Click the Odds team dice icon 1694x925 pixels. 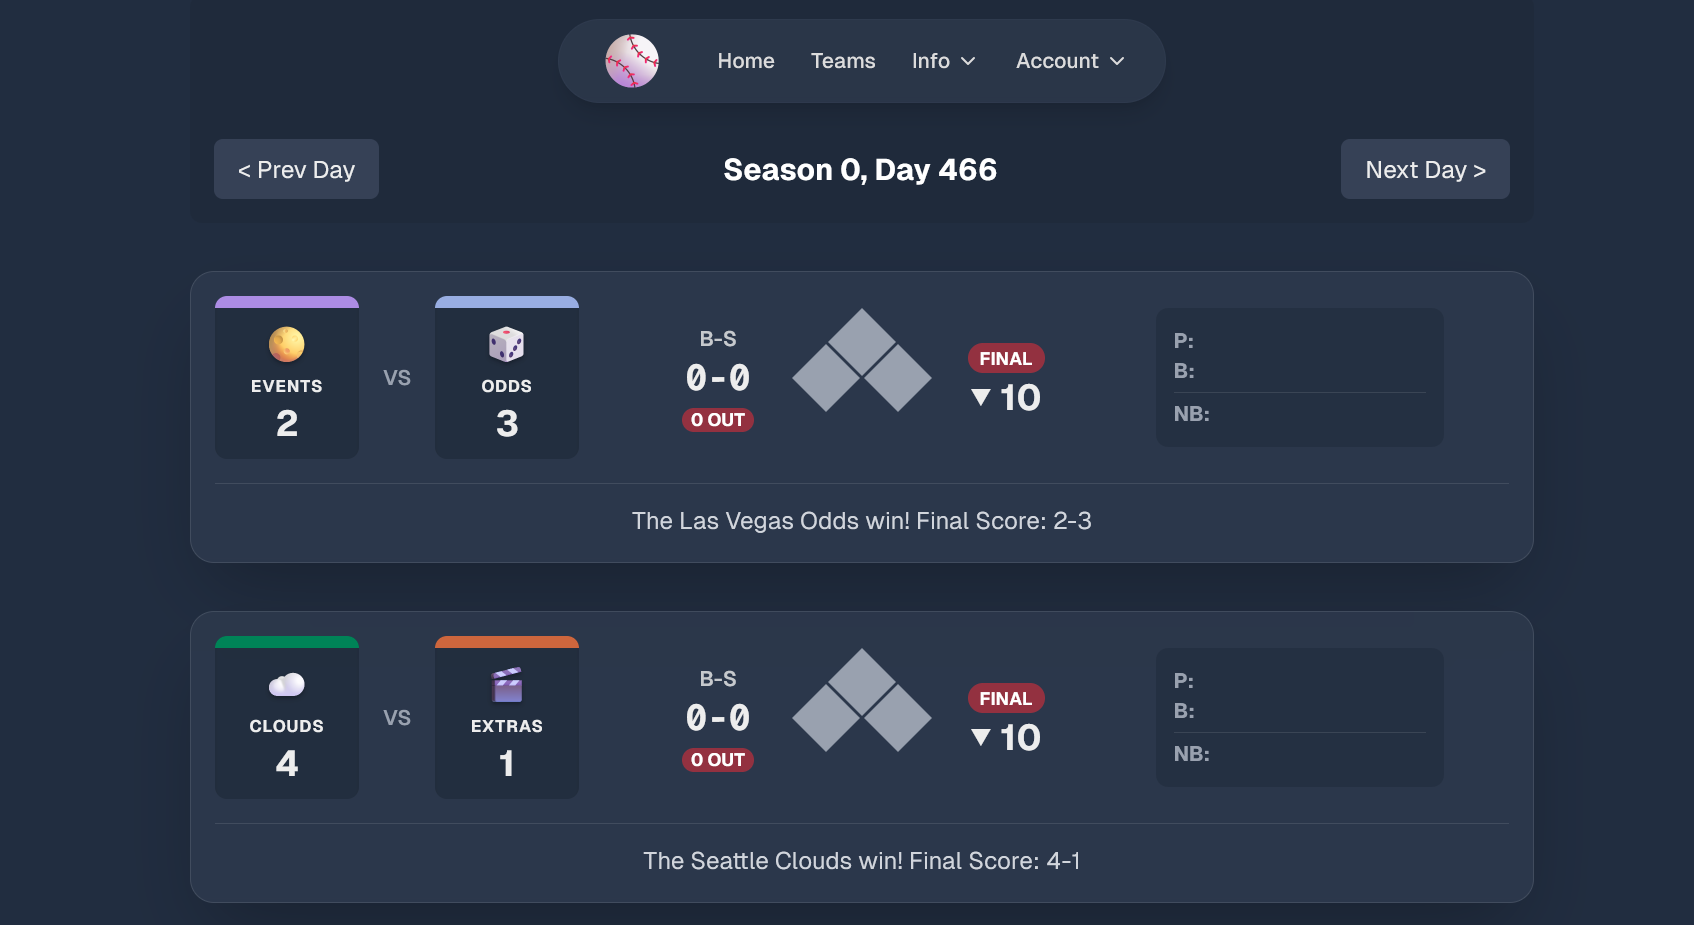pyautogui.click(x=507, y=344)
